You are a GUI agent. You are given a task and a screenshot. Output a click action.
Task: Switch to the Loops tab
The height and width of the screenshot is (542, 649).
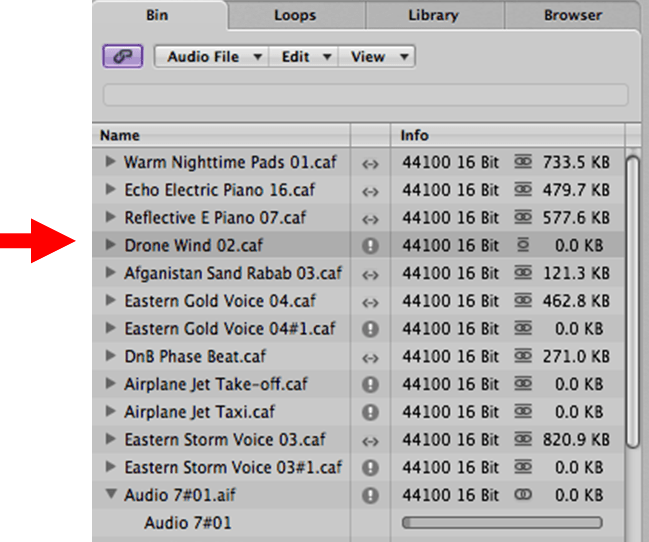coord(295,15)
